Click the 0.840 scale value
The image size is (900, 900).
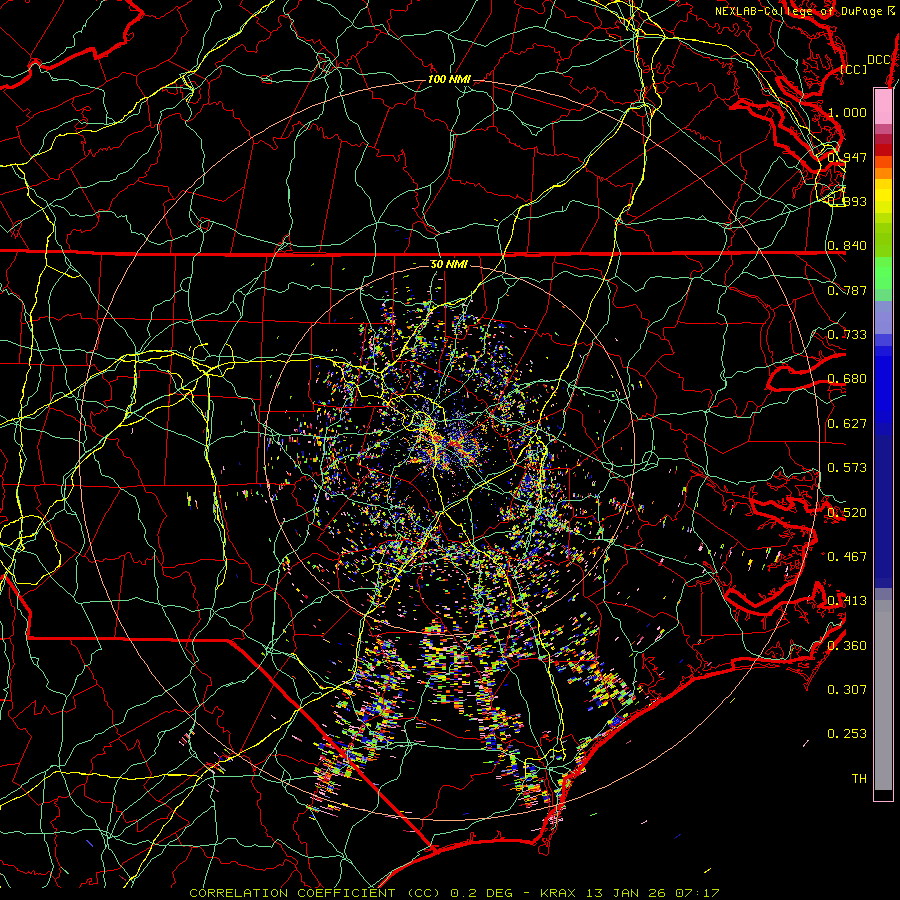click(x=847, y=246)
